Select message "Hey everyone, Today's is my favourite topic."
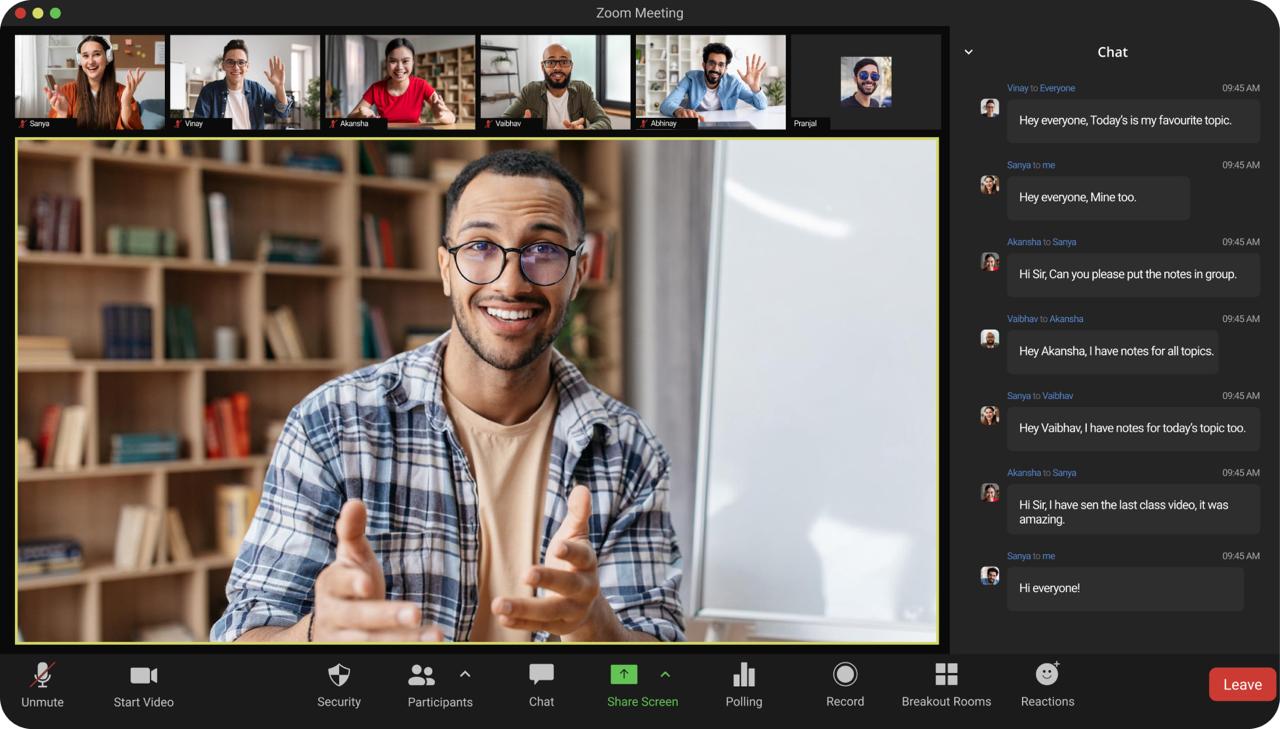The width and height of the screenshot is (1280, 729). tap(1133, 121)
